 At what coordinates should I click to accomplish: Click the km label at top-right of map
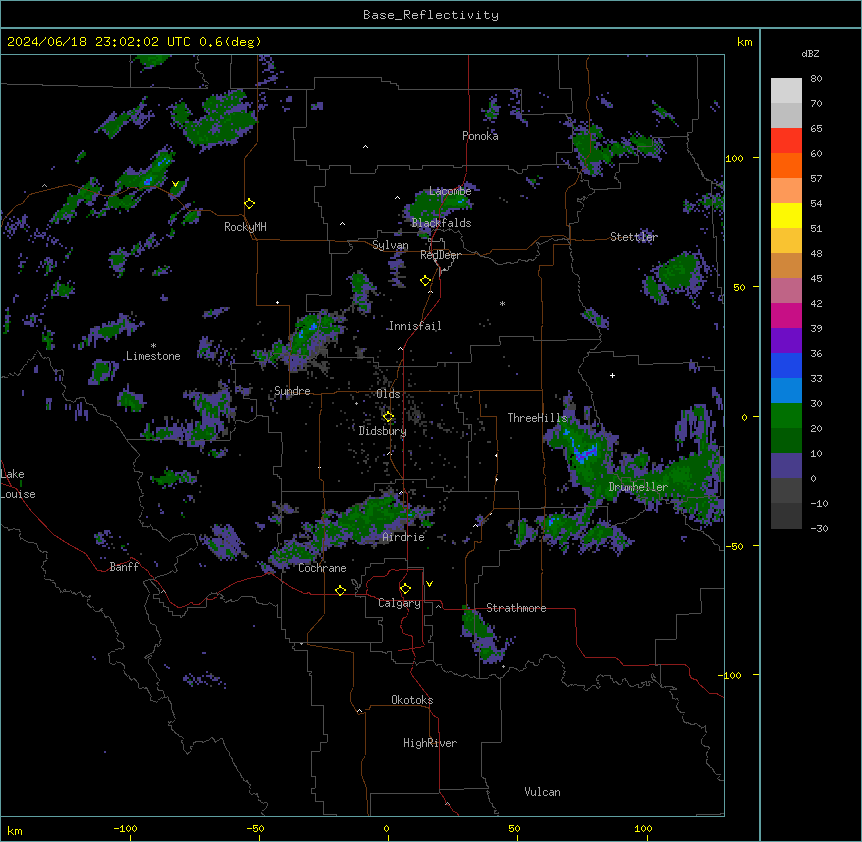(745, 42)
